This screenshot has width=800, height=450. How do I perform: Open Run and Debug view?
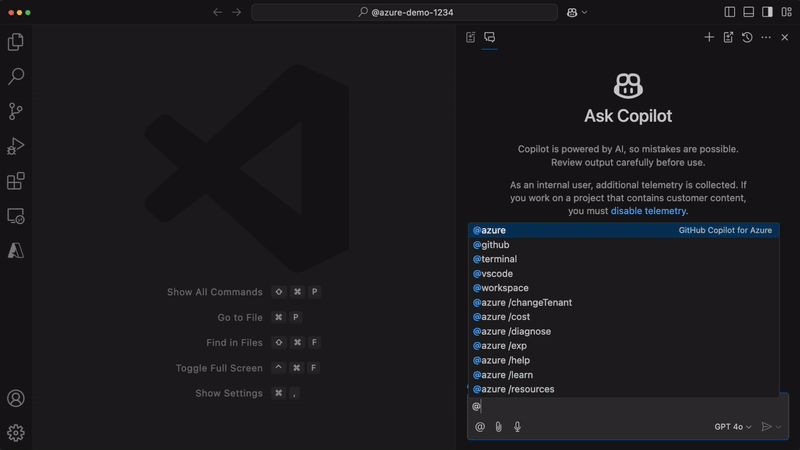16,146
